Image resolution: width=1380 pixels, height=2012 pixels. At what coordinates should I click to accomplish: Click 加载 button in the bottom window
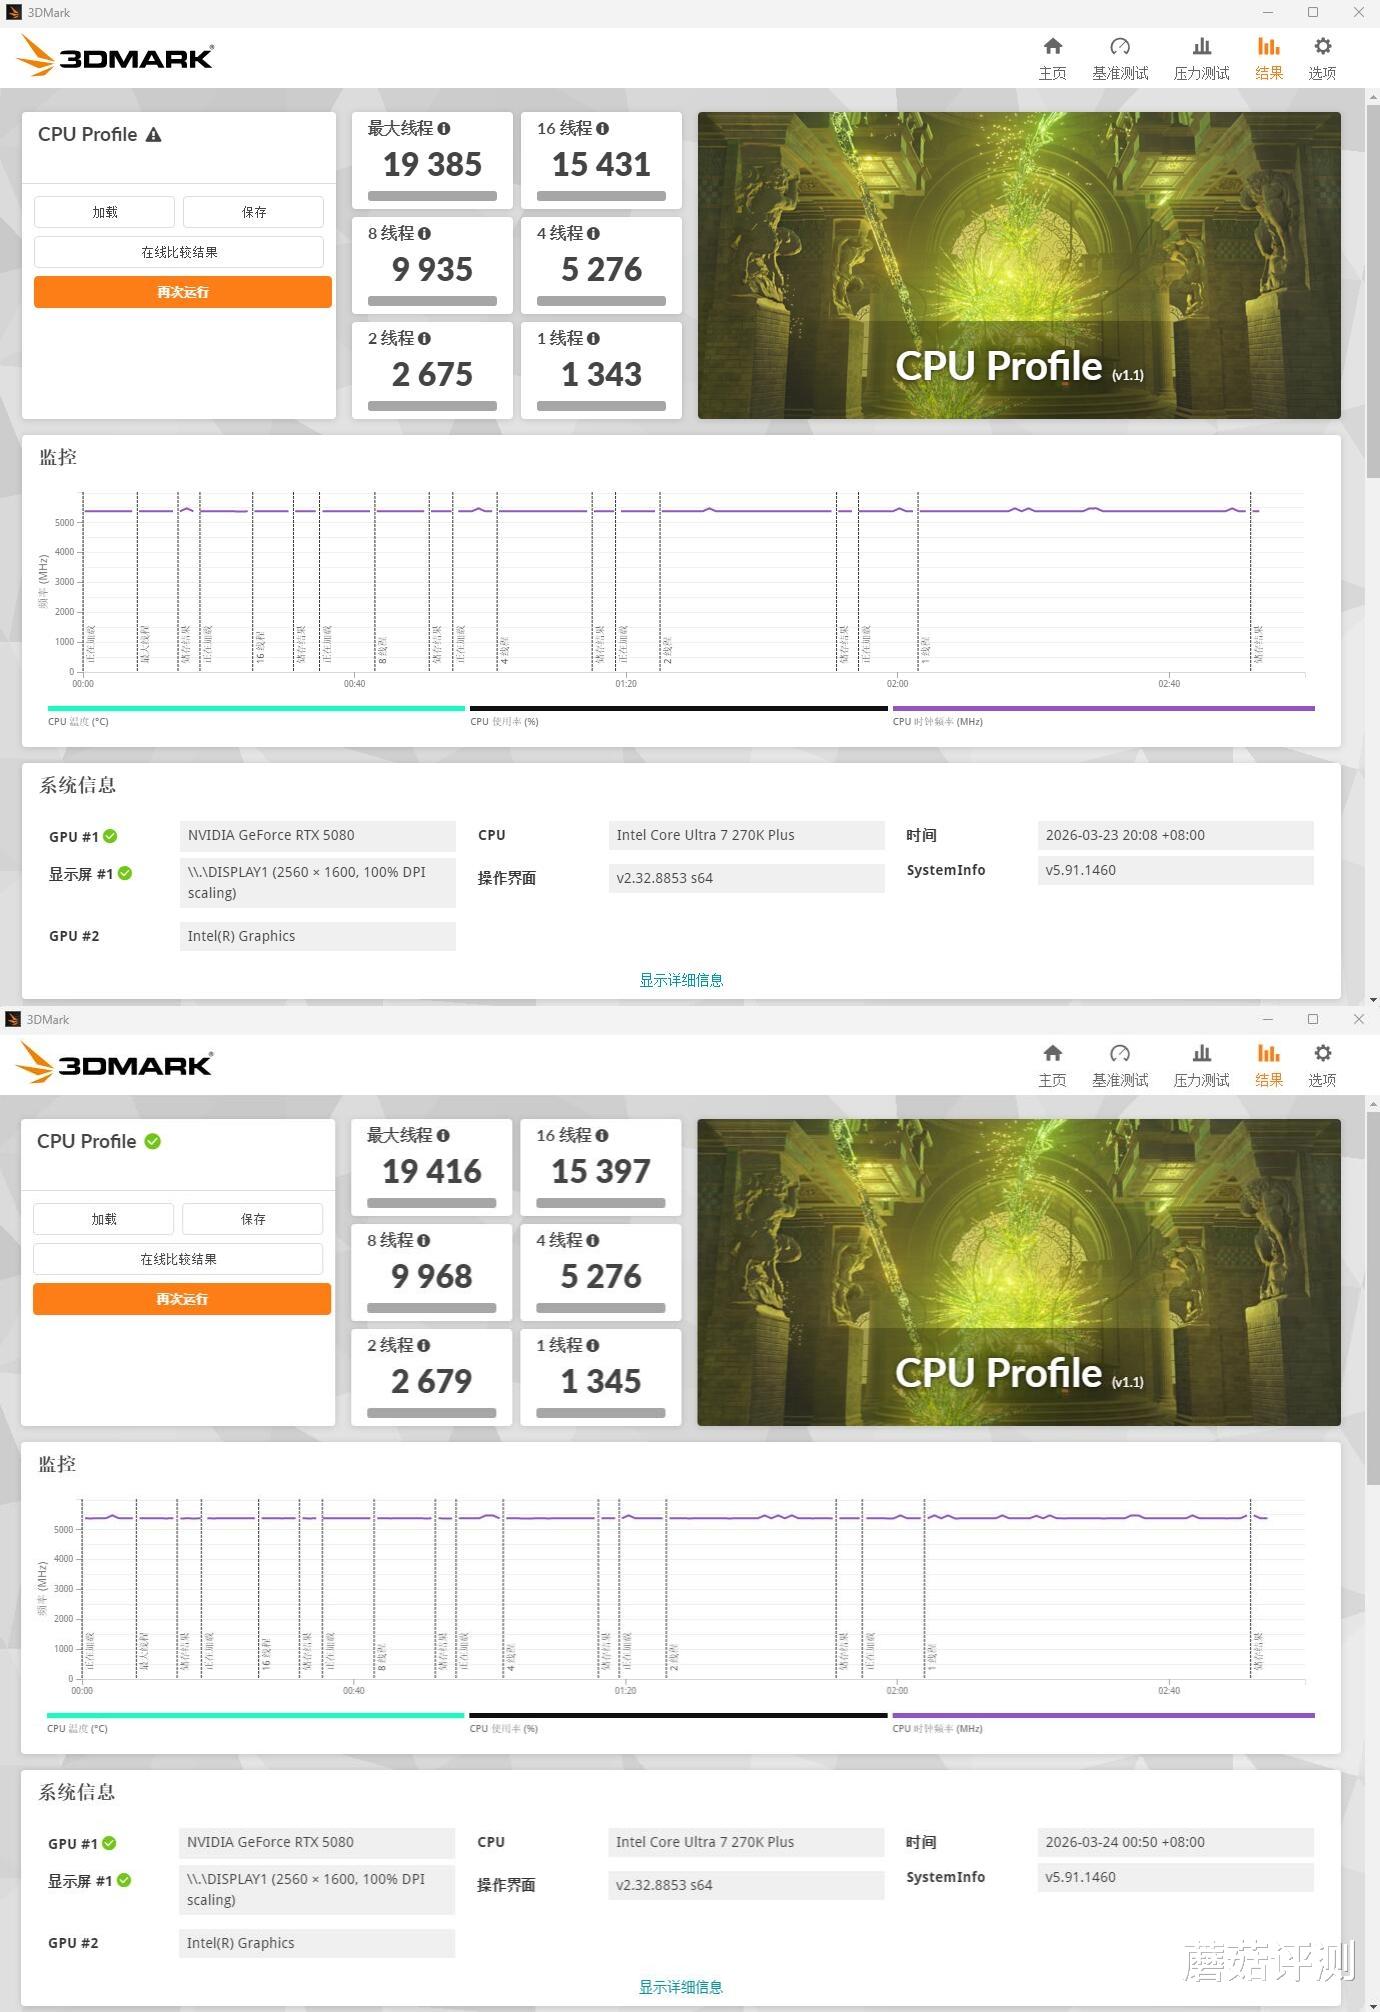[x=103, y=1219]
